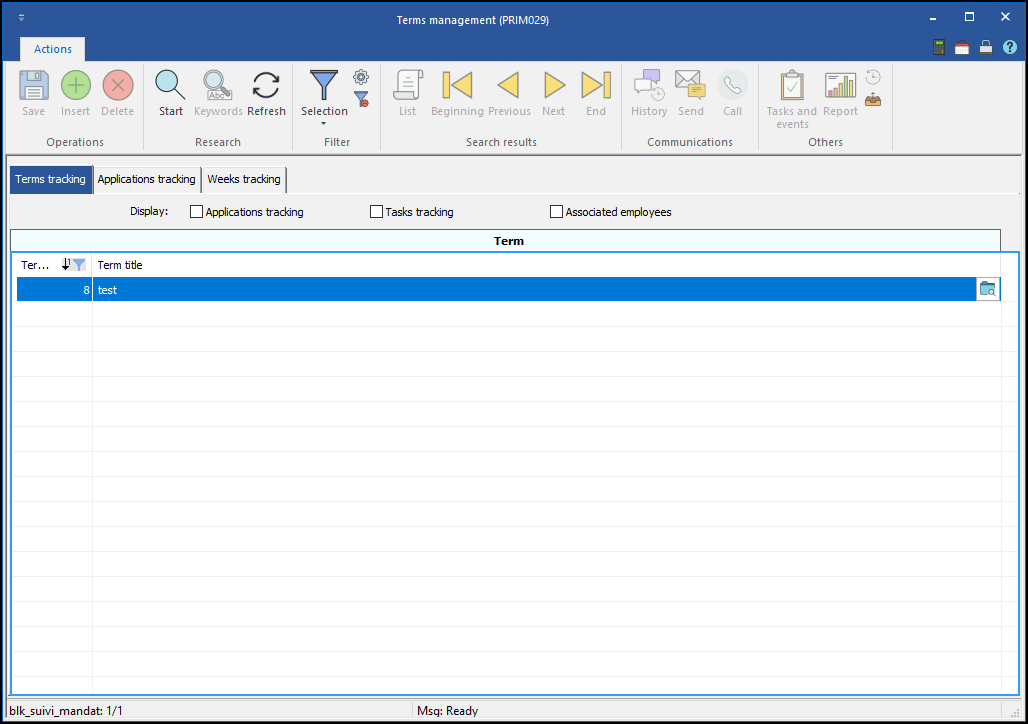Image resolution: width=1028 pixels, height=724 pixels.
Task: Jump to End of search results
Action: pos(596,85)
